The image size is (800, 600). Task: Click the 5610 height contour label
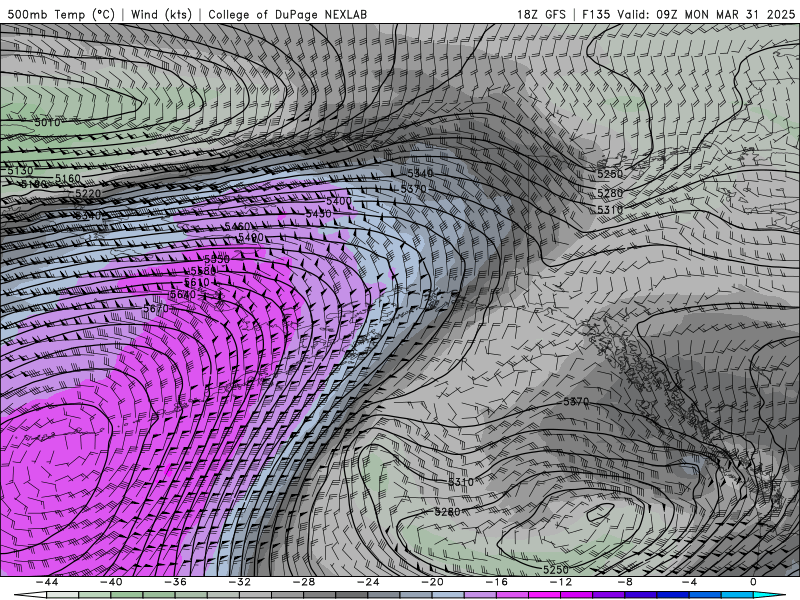196,282
